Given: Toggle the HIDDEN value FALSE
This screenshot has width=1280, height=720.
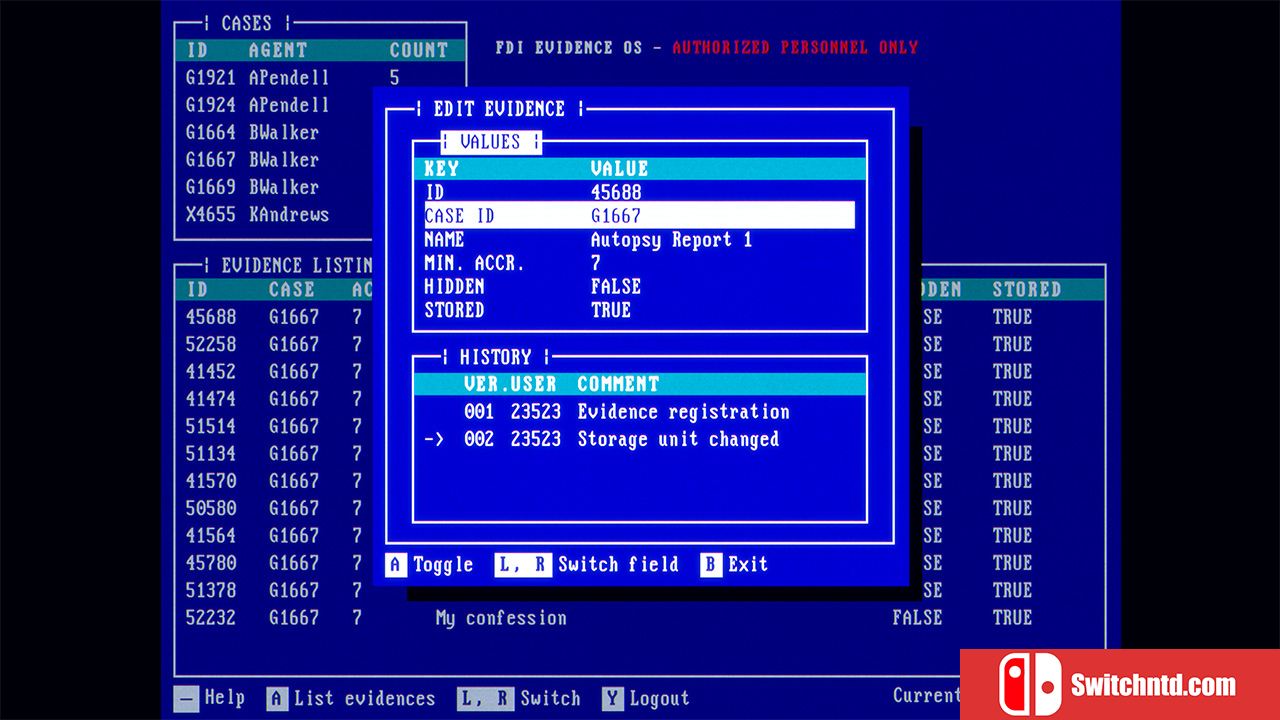Looking at the screenshot, I should tap(616, 287).
